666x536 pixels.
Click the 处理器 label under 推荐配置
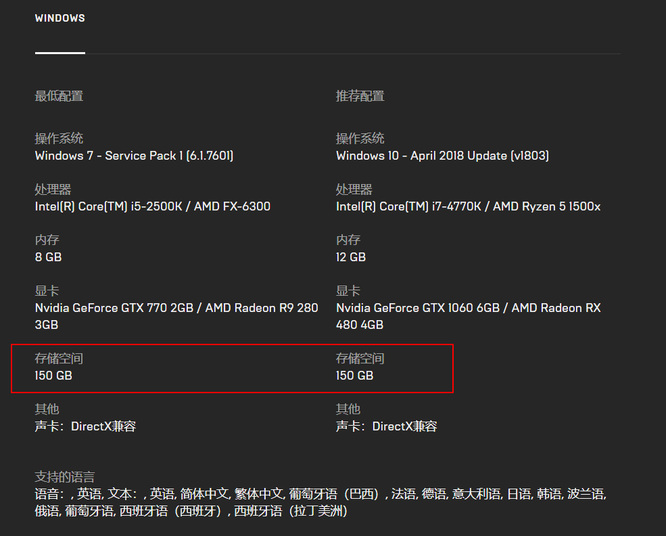(354, 190)
